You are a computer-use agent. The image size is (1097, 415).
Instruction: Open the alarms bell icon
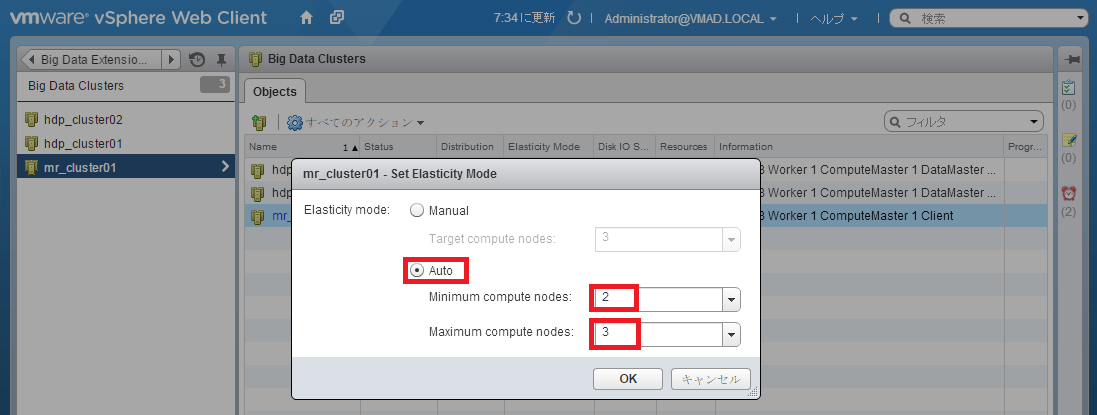pos(1068,193)
